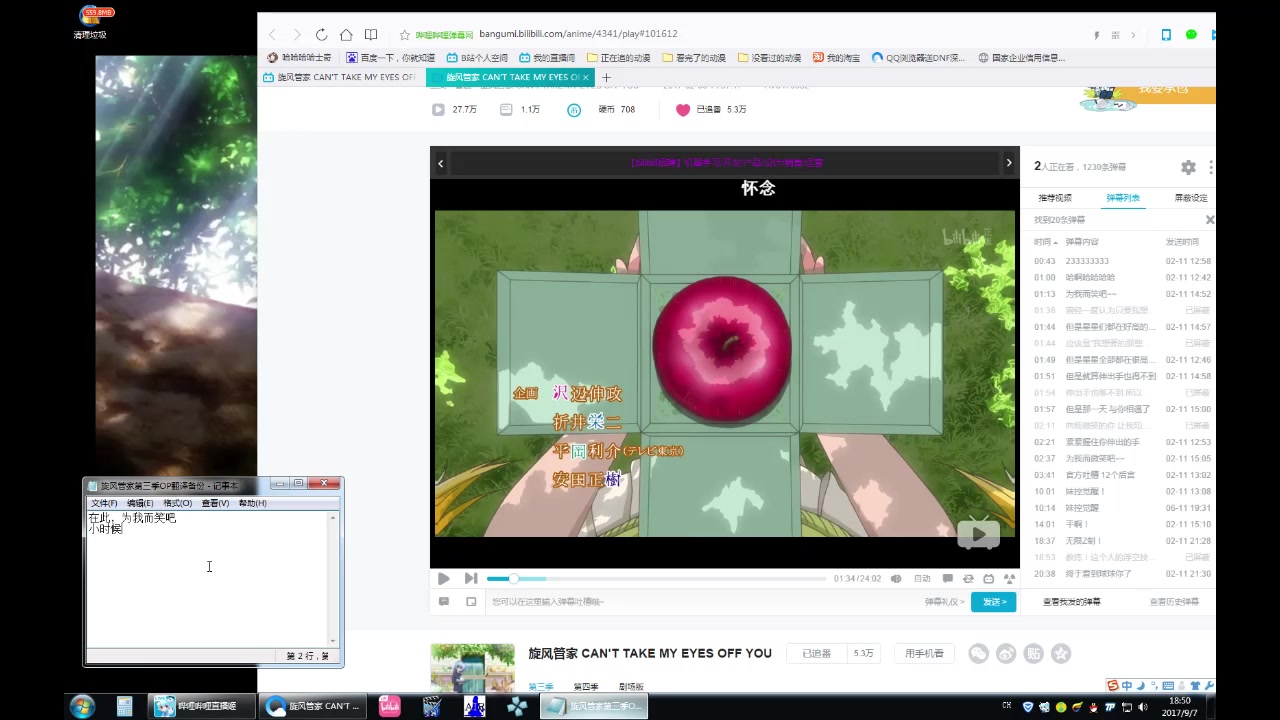The image size is (1280, 720).
Task: Open Notepad 文件(F) menu
Action: pos(104,503)
